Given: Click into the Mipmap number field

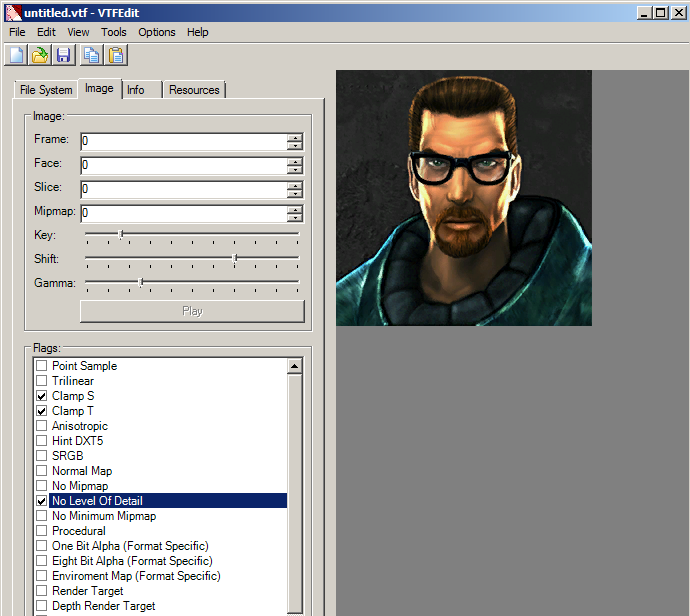Looking at the screenshot, I should coord(184,213).
